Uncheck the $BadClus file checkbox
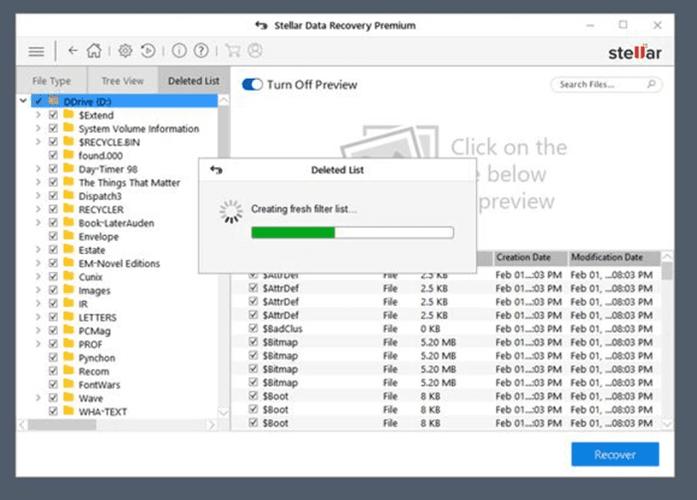697x500 pixels. (x=253, y=328)
